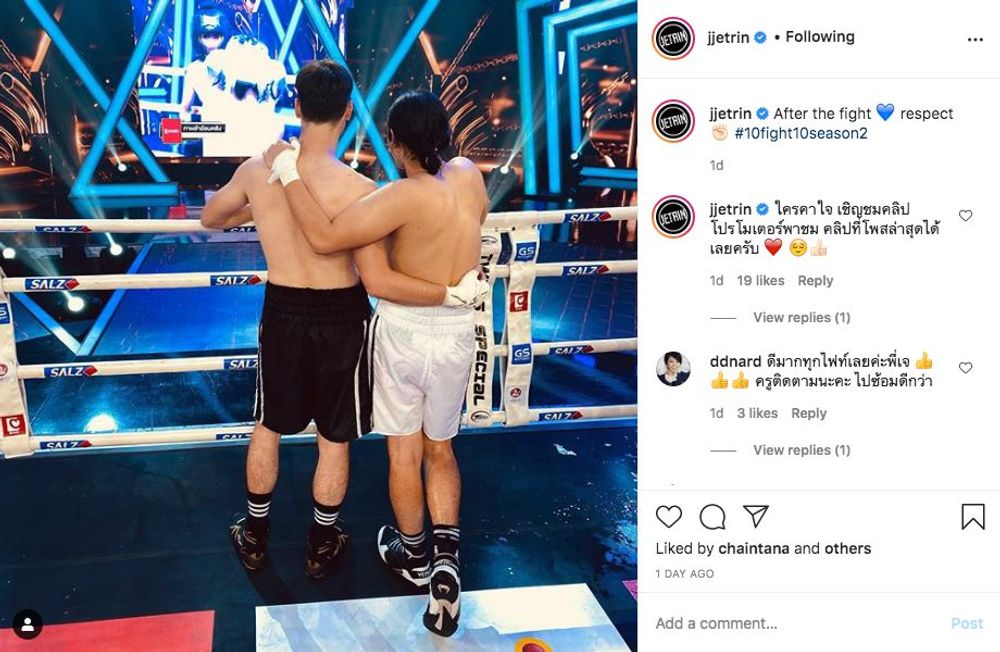This screenshot has height=652, width=1000.
Task: Share the post via paper plane icon
Action: click(756, 515)
